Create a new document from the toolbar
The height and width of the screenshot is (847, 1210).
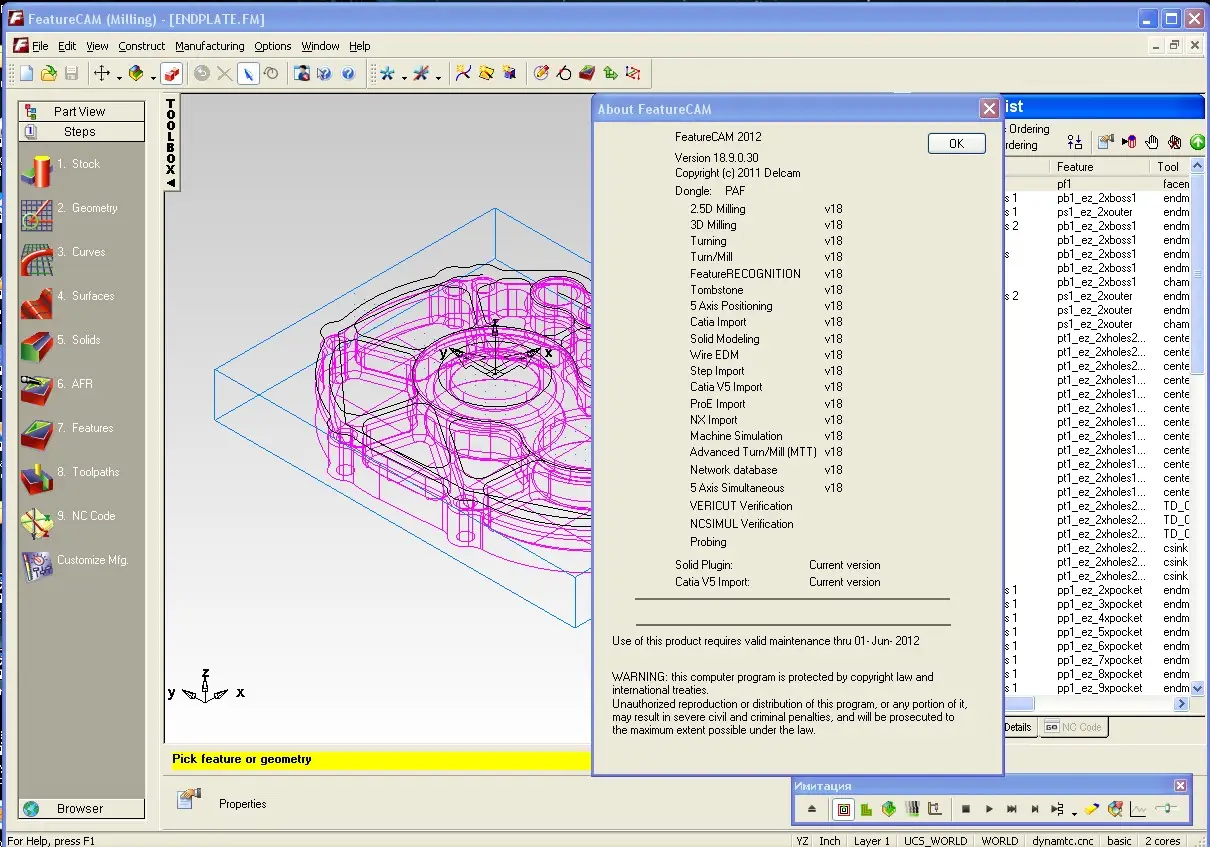(x=27, y=73)
